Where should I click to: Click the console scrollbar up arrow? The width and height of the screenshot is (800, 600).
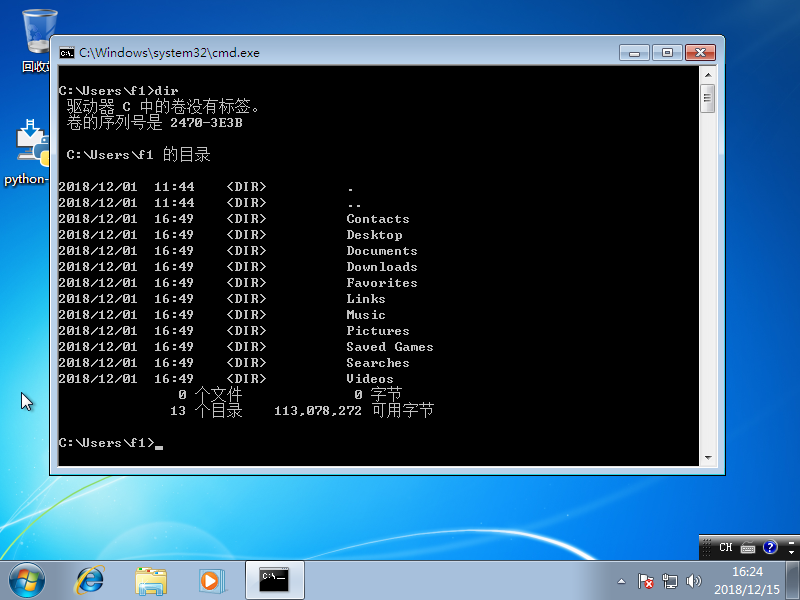pyautogui.click(x=708, y=75)
